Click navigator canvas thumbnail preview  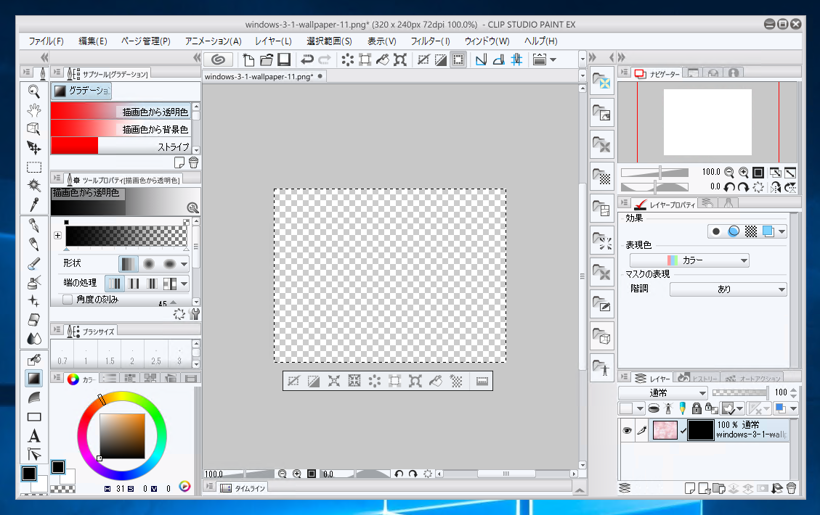pos(708,122)
